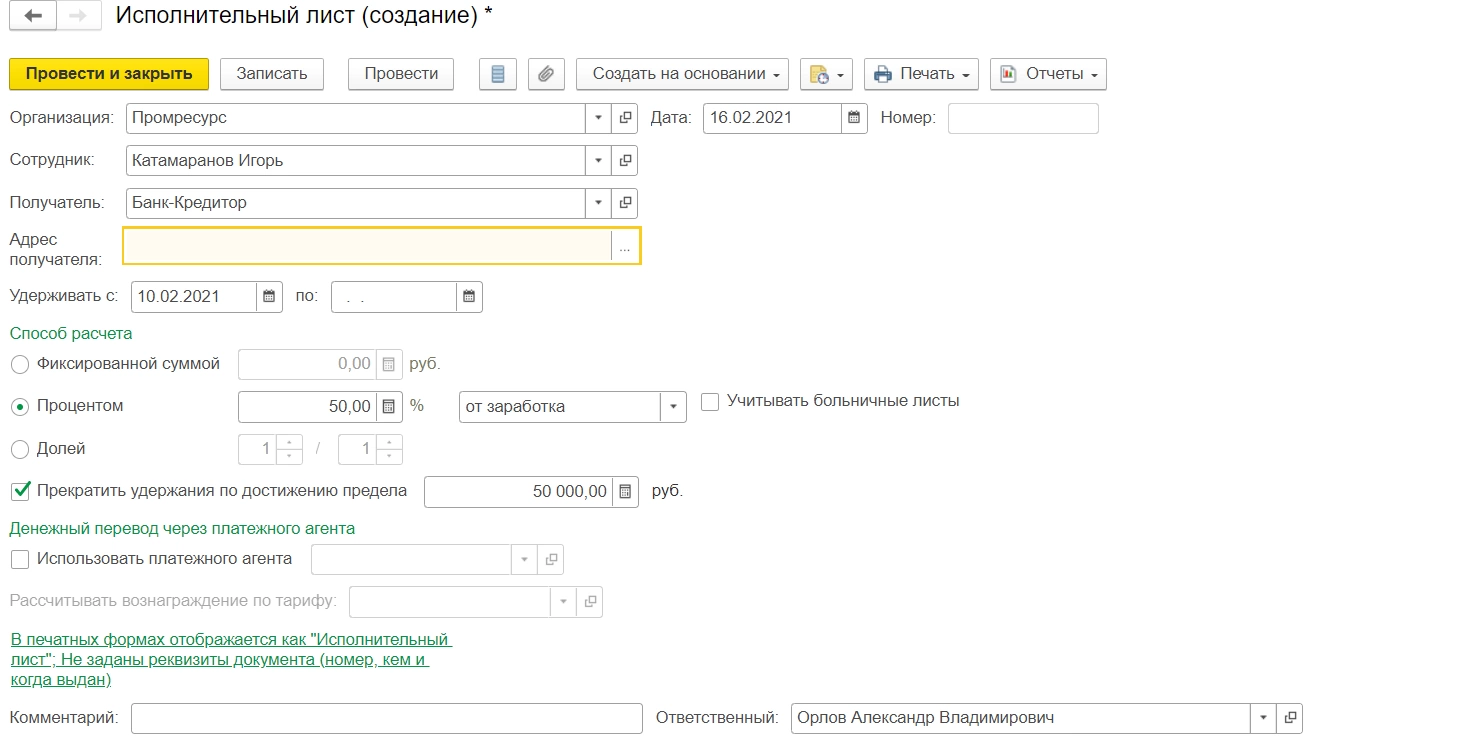Expand the payment agent dropdown arrow
The image size is (1463, 747).
click(524, 560)
